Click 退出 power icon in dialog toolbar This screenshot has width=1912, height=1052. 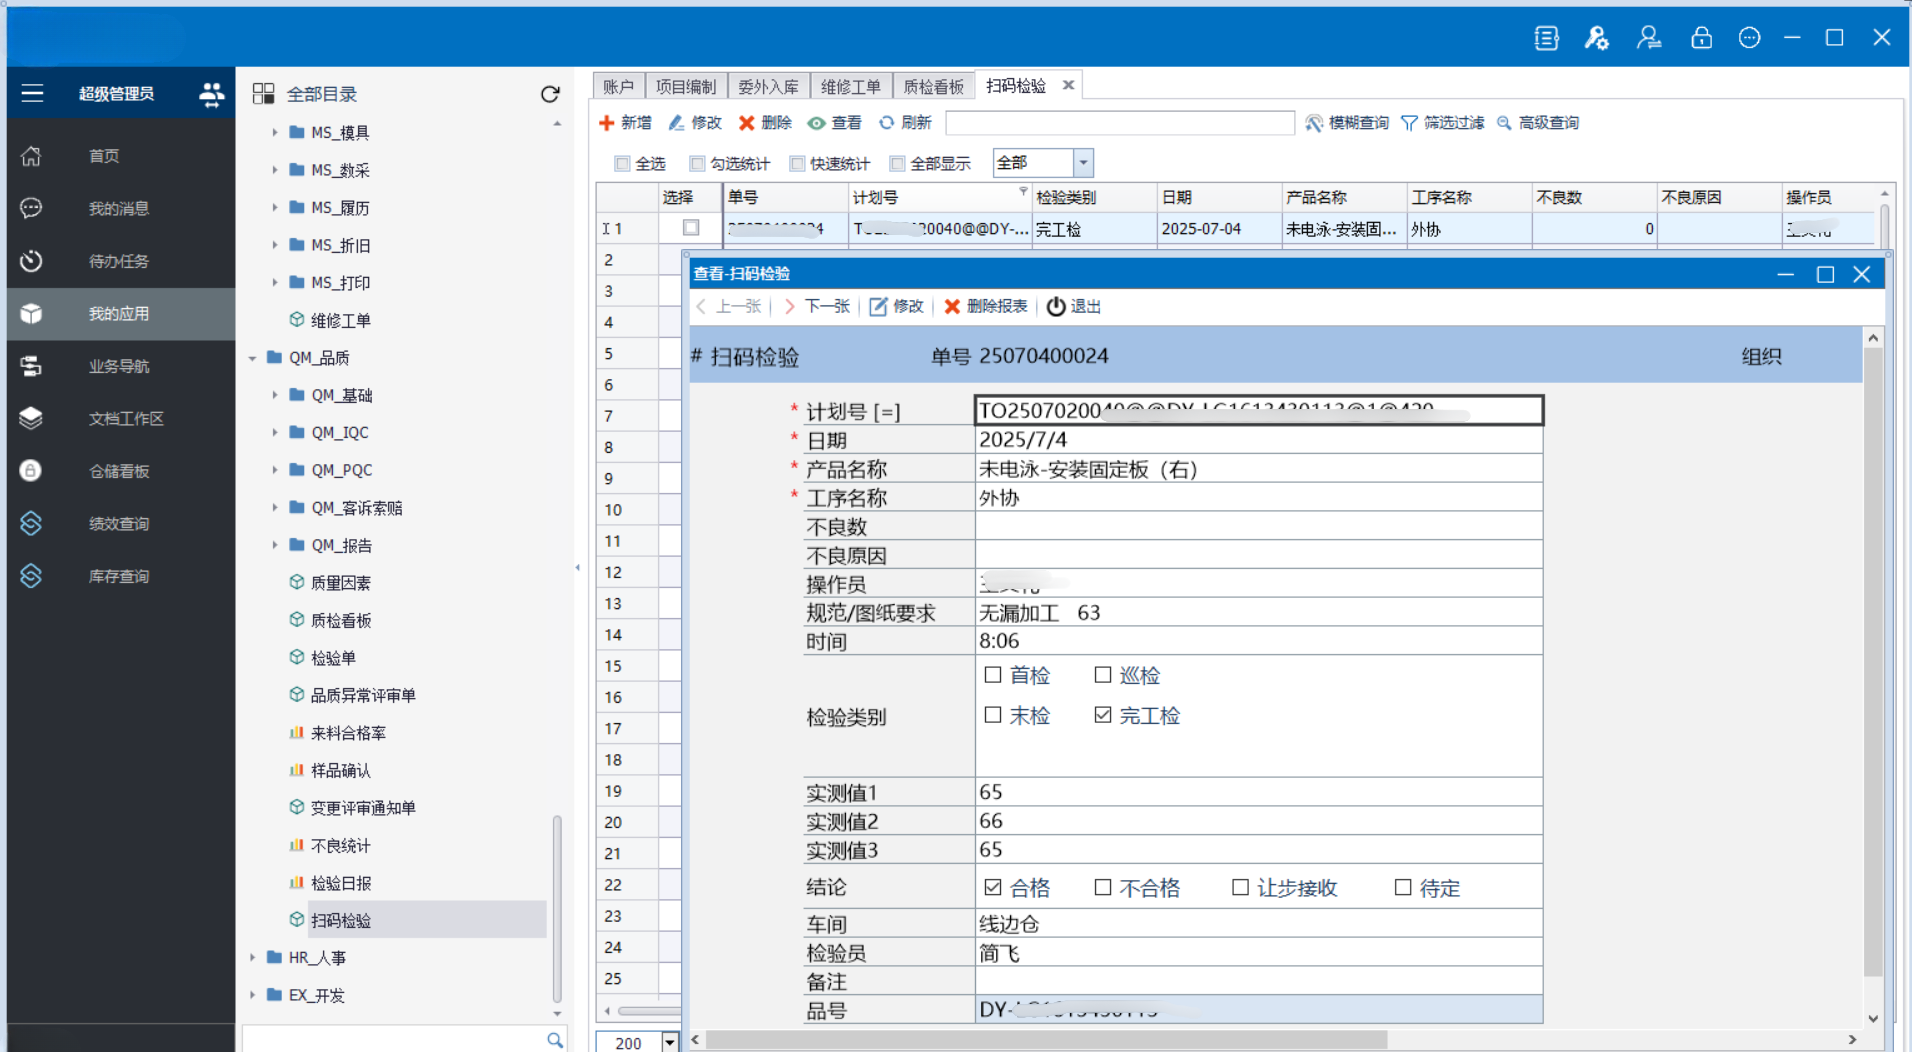pos(1057,307)
